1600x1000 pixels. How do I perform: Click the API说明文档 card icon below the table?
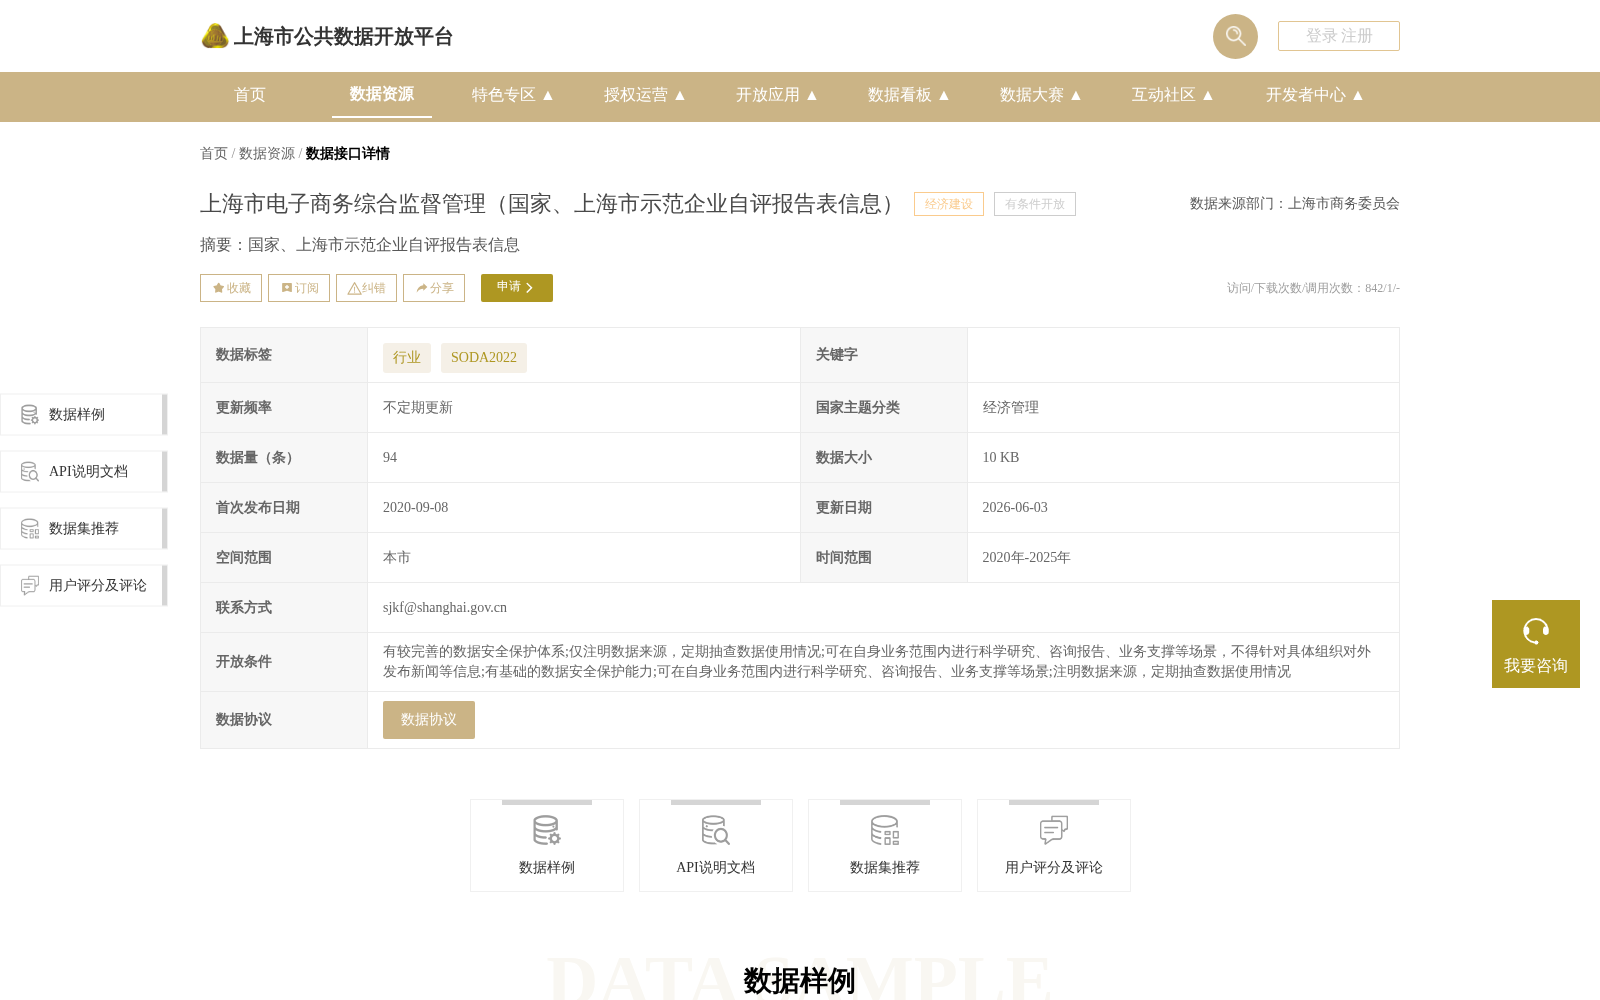pyautogui.click(x=716, y=830)
